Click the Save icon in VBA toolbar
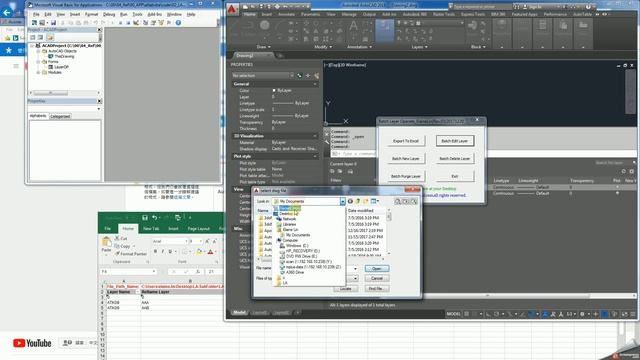The image size is (640, 360). point(53,23)
